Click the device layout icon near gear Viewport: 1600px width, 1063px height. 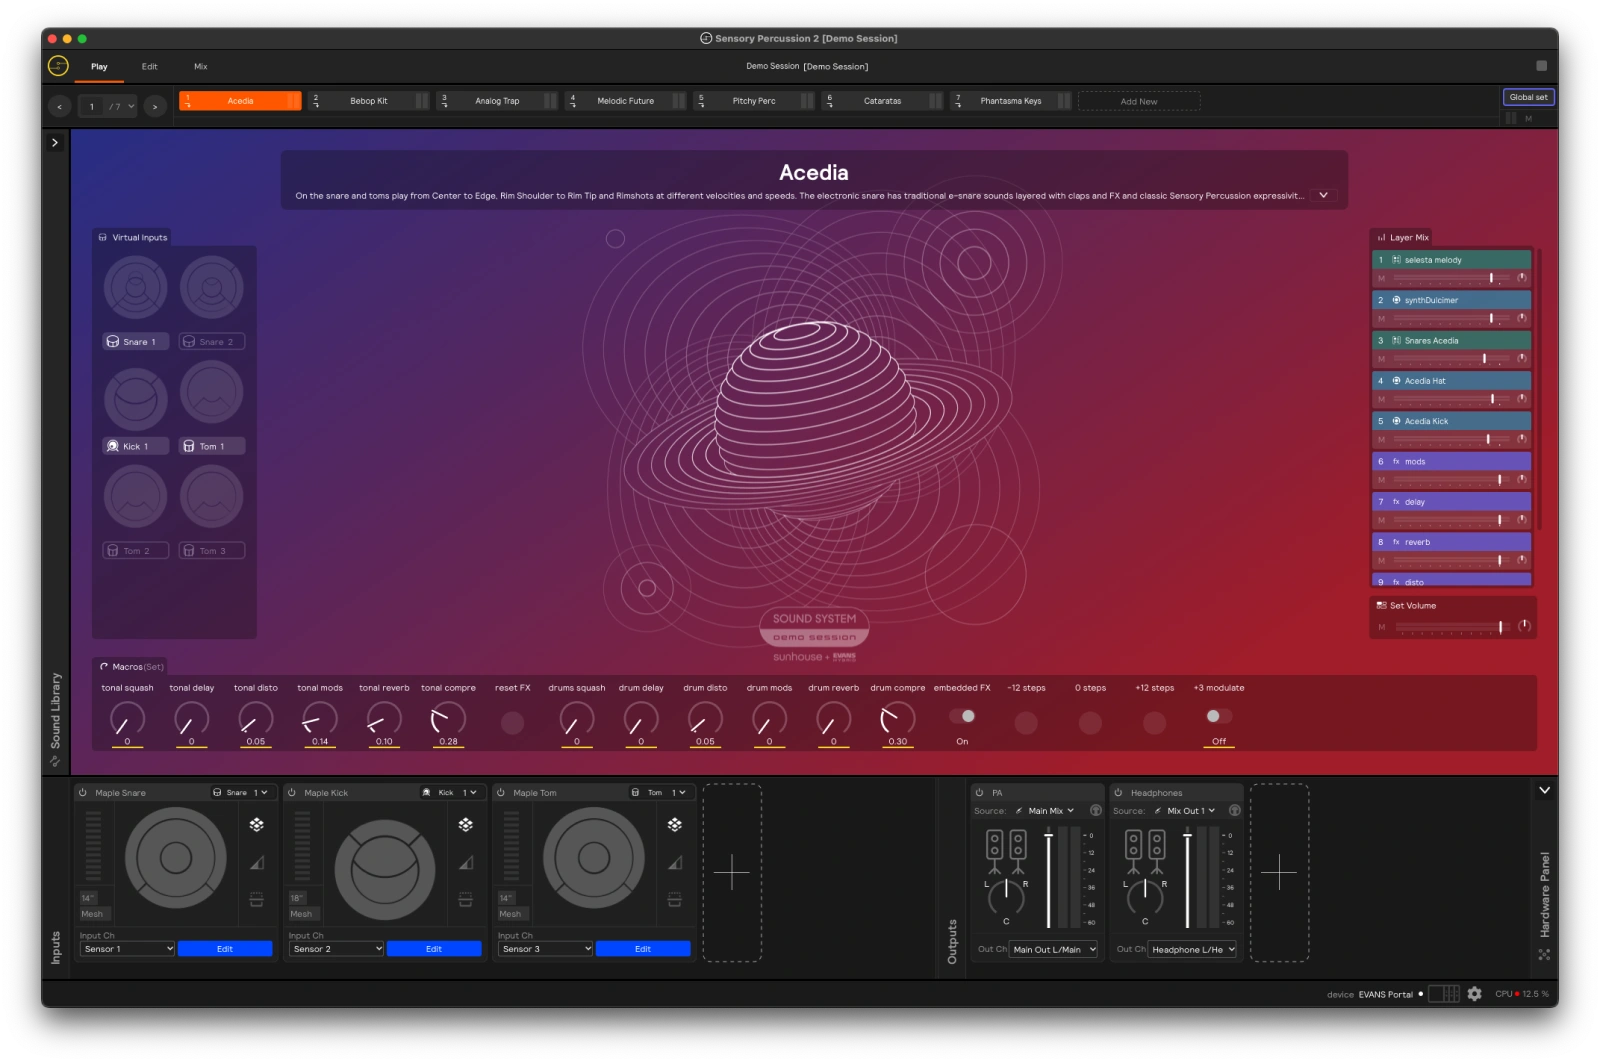pyautogui.click(x=1444, y=994)
